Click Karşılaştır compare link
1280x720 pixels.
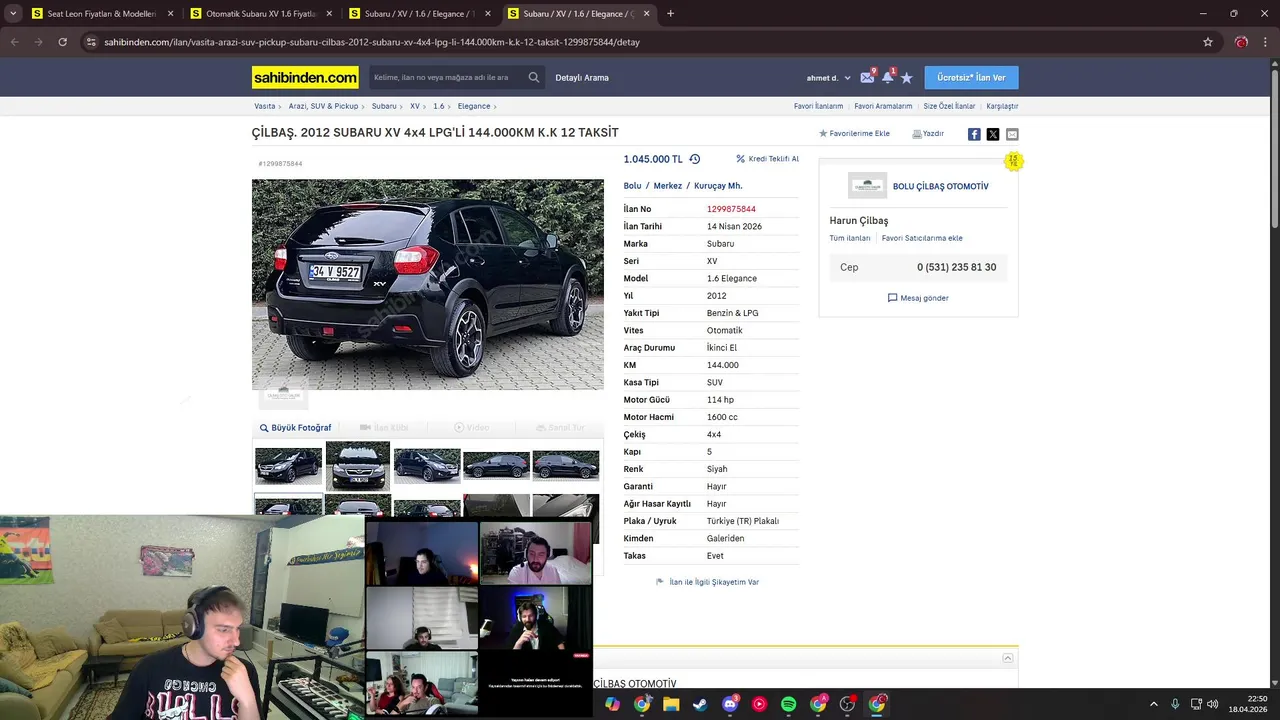[1002, 106]
